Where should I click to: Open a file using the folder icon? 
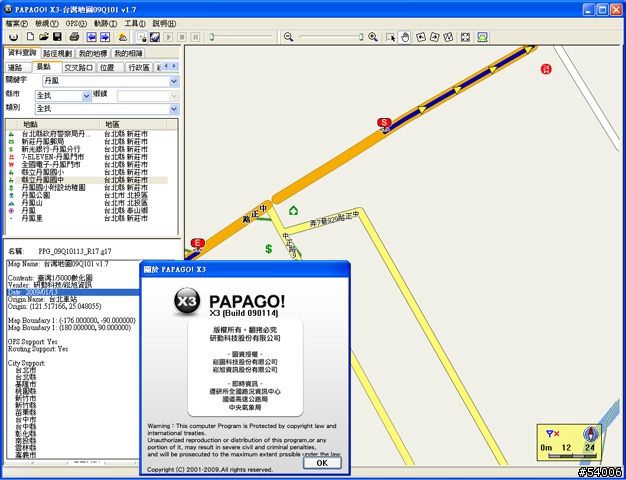(x=44, y=37)
